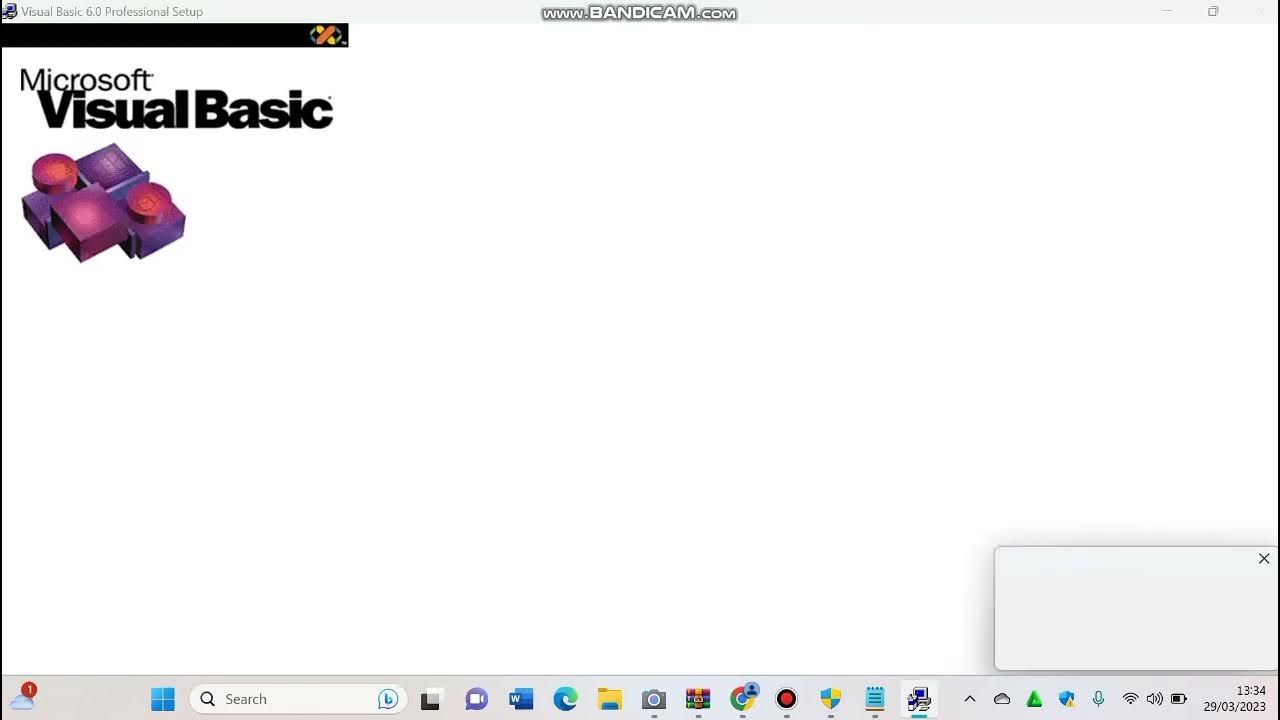
Task: Click the microphone tray icon
Action: click(x=1098, y=699)
